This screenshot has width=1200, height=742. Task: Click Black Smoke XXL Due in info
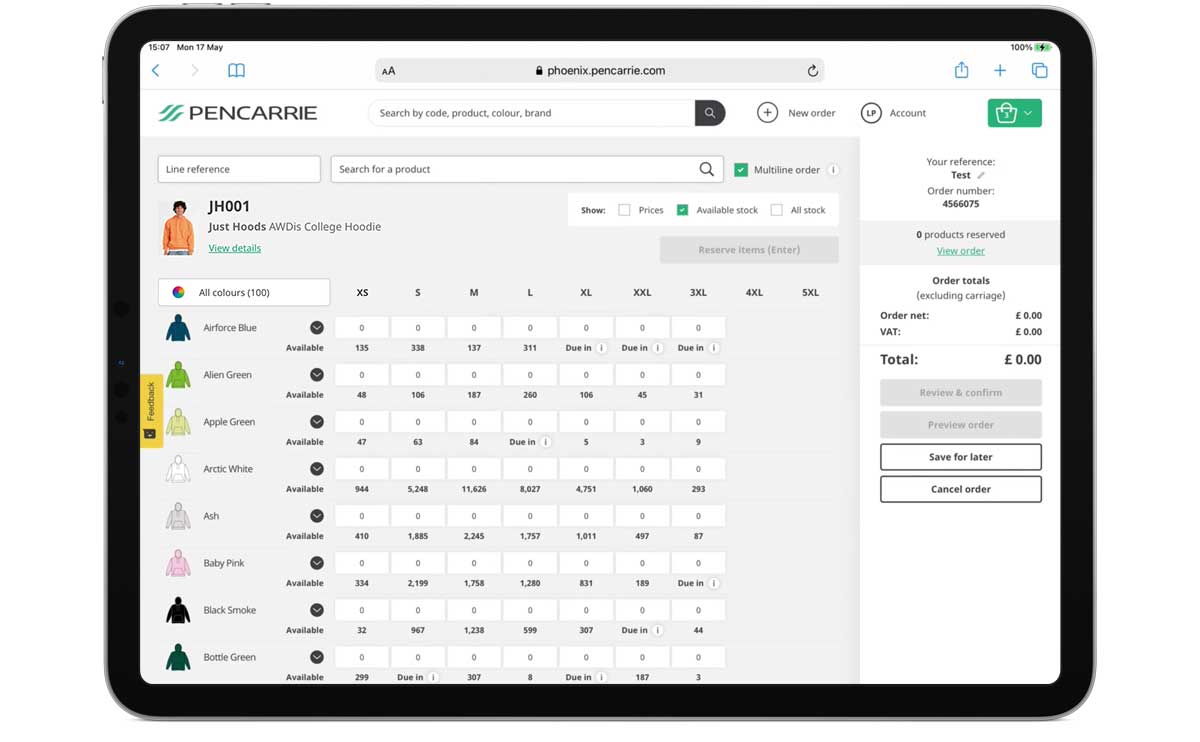(657, 630)
